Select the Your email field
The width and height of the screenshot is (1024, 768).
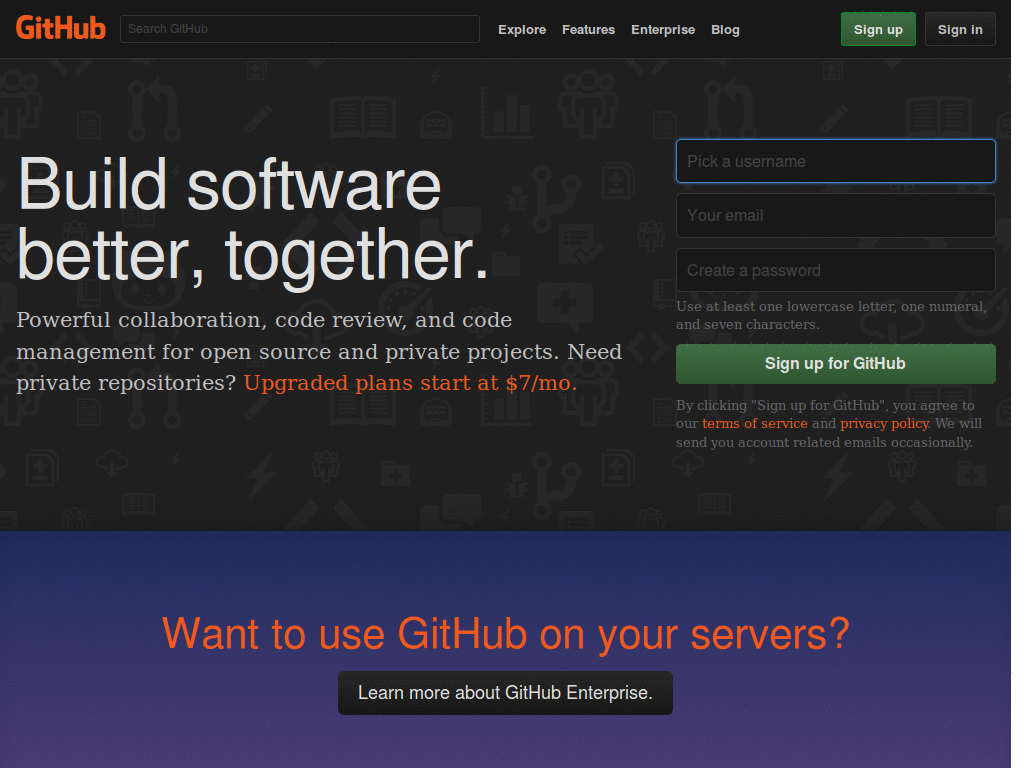tap(836, 216)
